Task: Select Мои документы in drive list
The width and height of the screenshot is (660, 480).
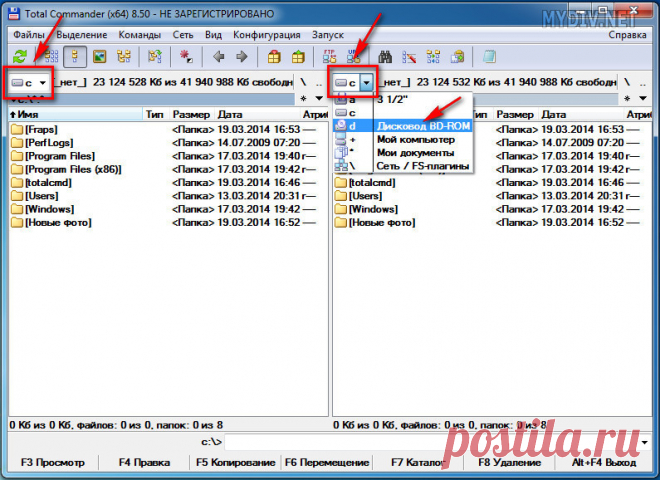Action: point(403,152)
